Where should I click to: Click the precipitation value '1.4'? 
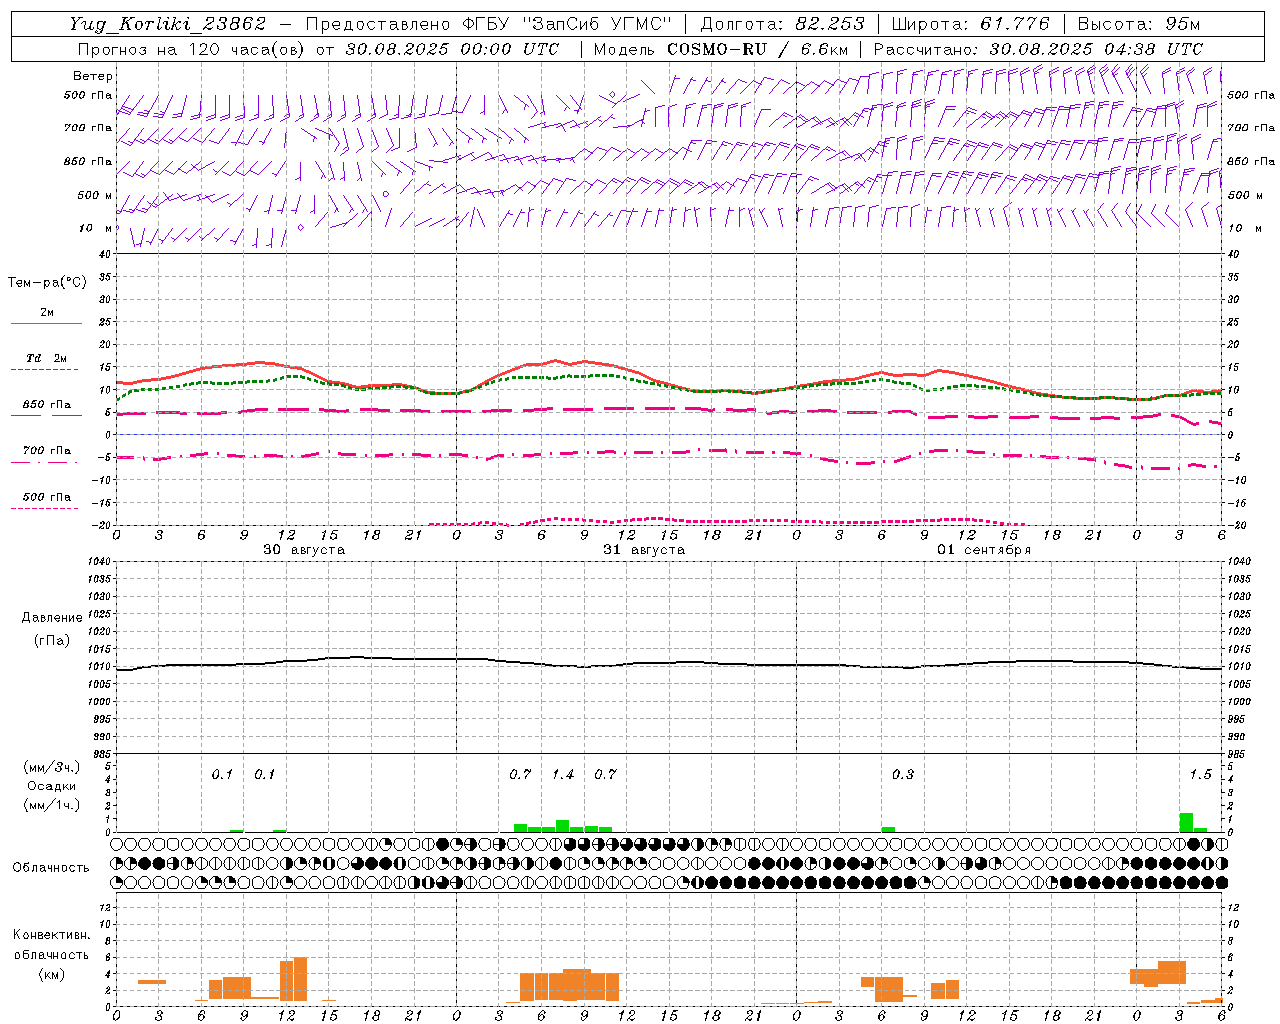coord(563,774)
